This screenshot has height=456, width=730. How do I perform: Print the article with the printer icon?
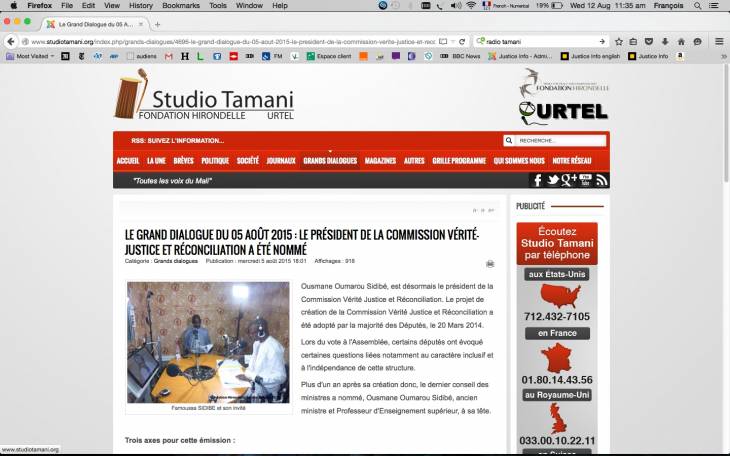point(490,264)
